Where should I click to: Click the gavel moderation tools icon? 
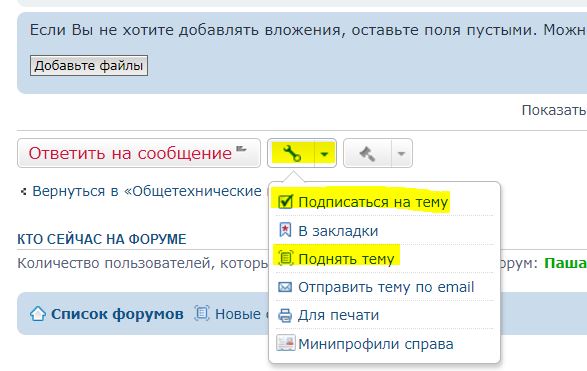click(x=367, y=153)
